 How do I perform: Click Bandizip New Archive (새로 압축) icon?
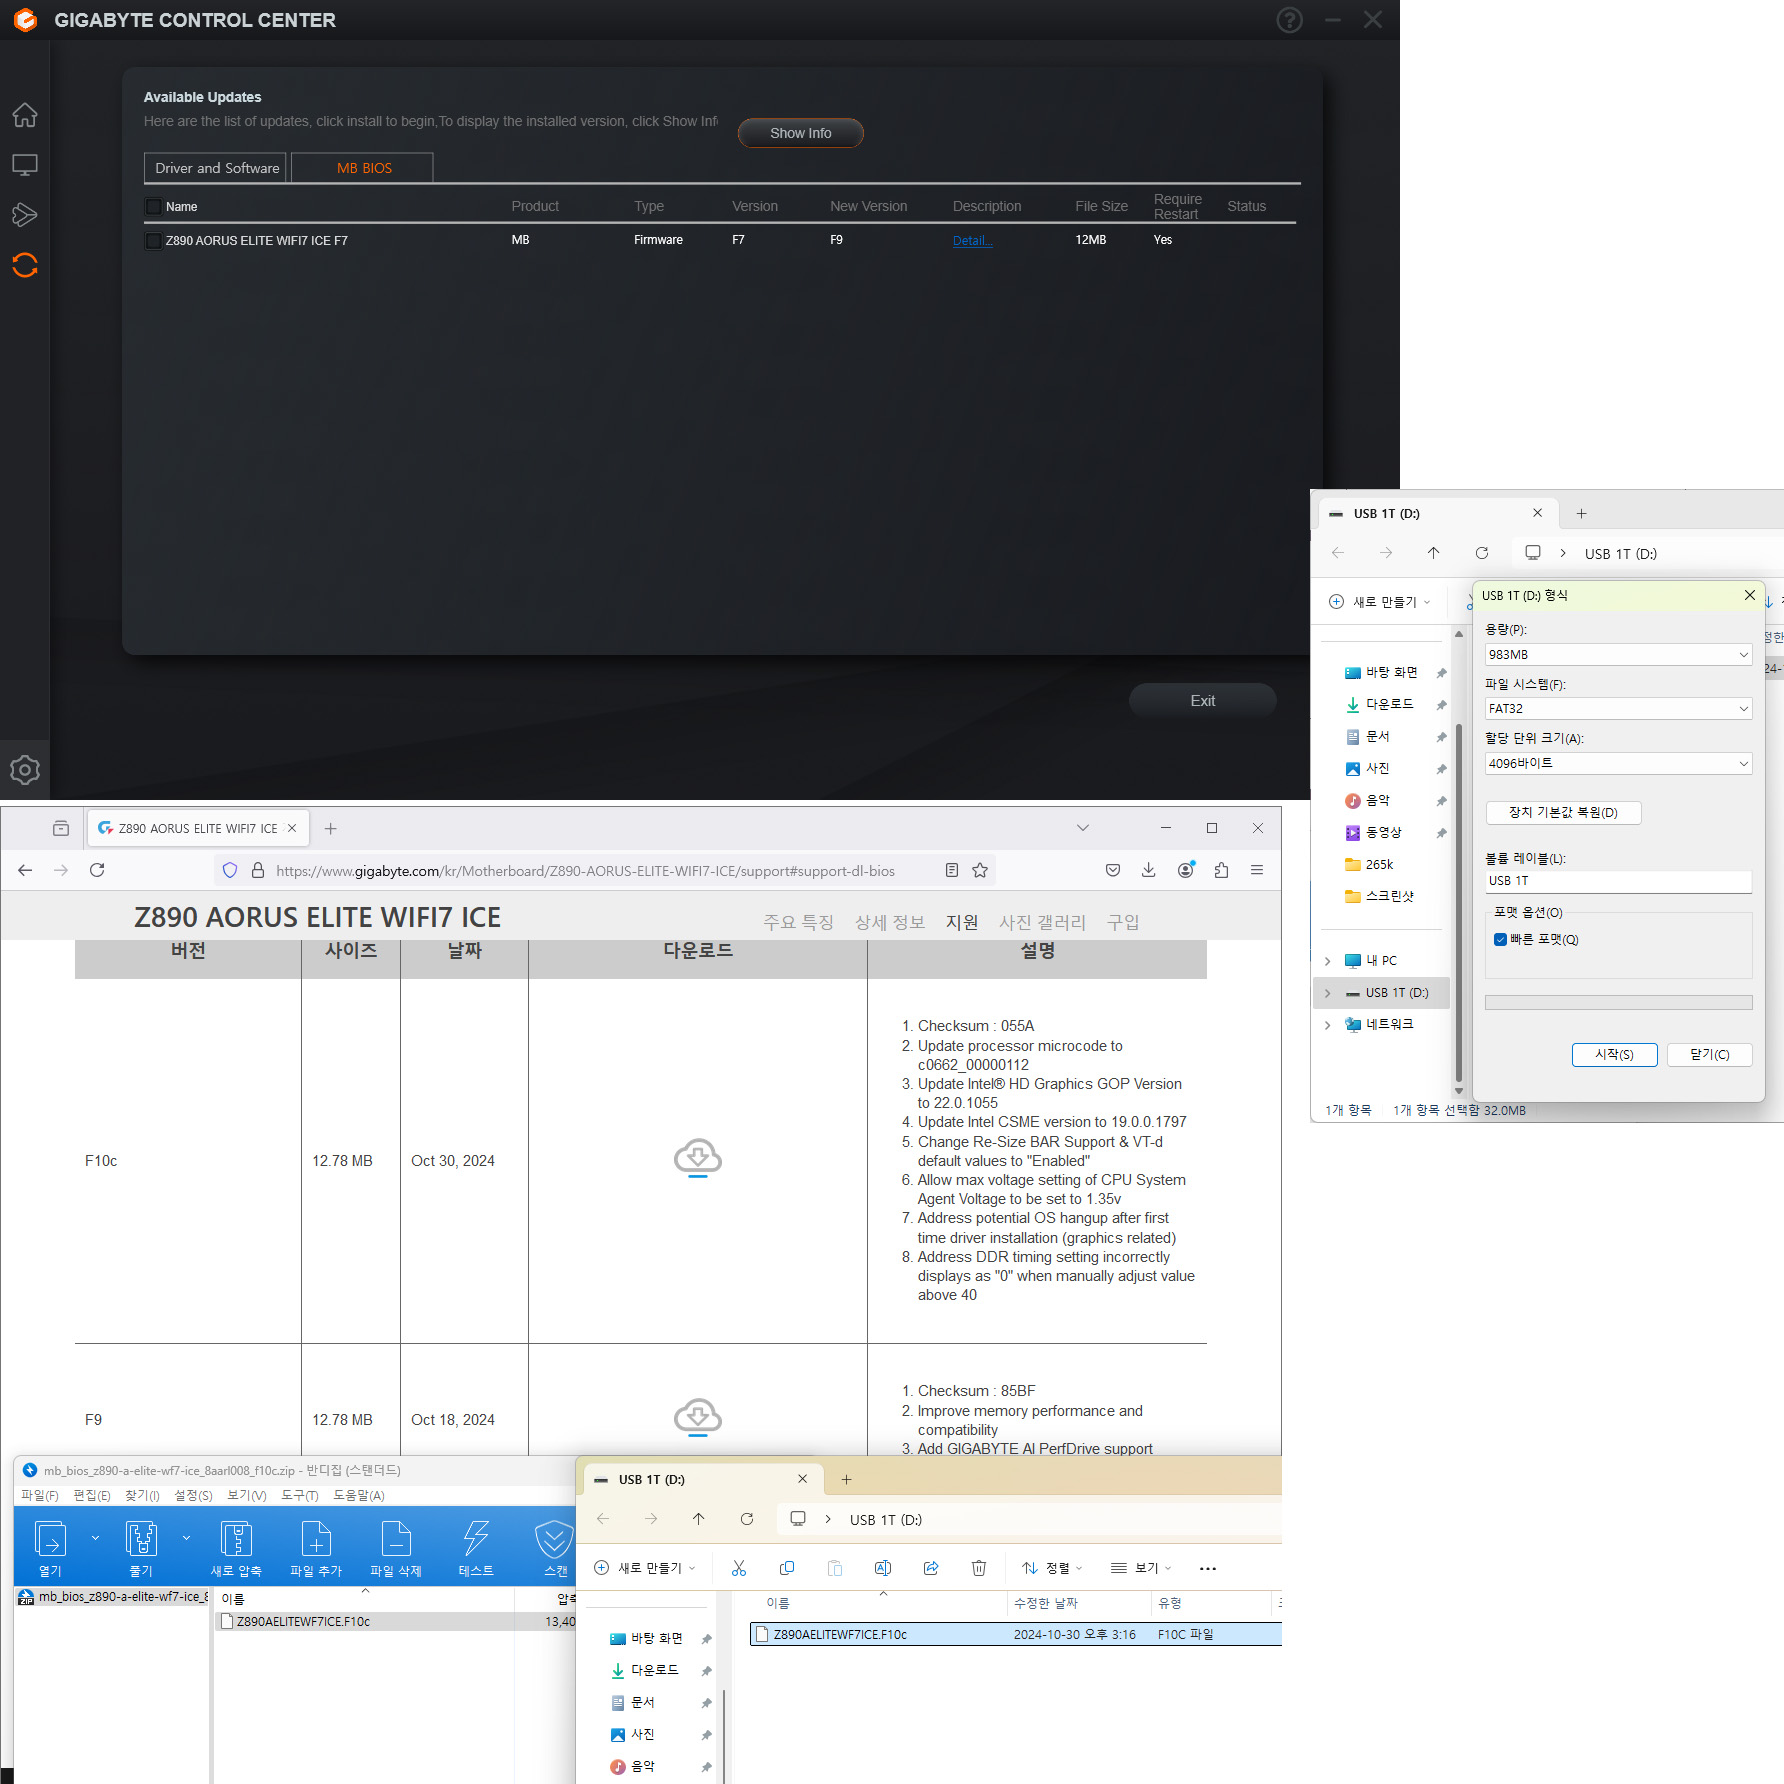(236, 1548)
